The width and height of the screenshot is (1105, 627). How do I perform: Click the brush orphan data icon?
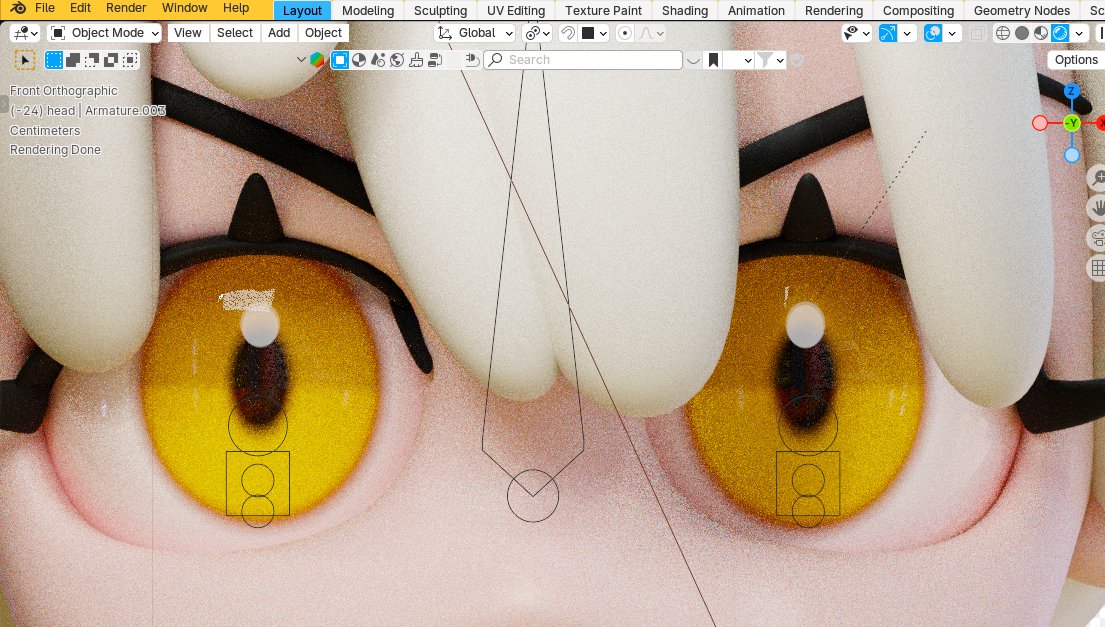[416, 60]
